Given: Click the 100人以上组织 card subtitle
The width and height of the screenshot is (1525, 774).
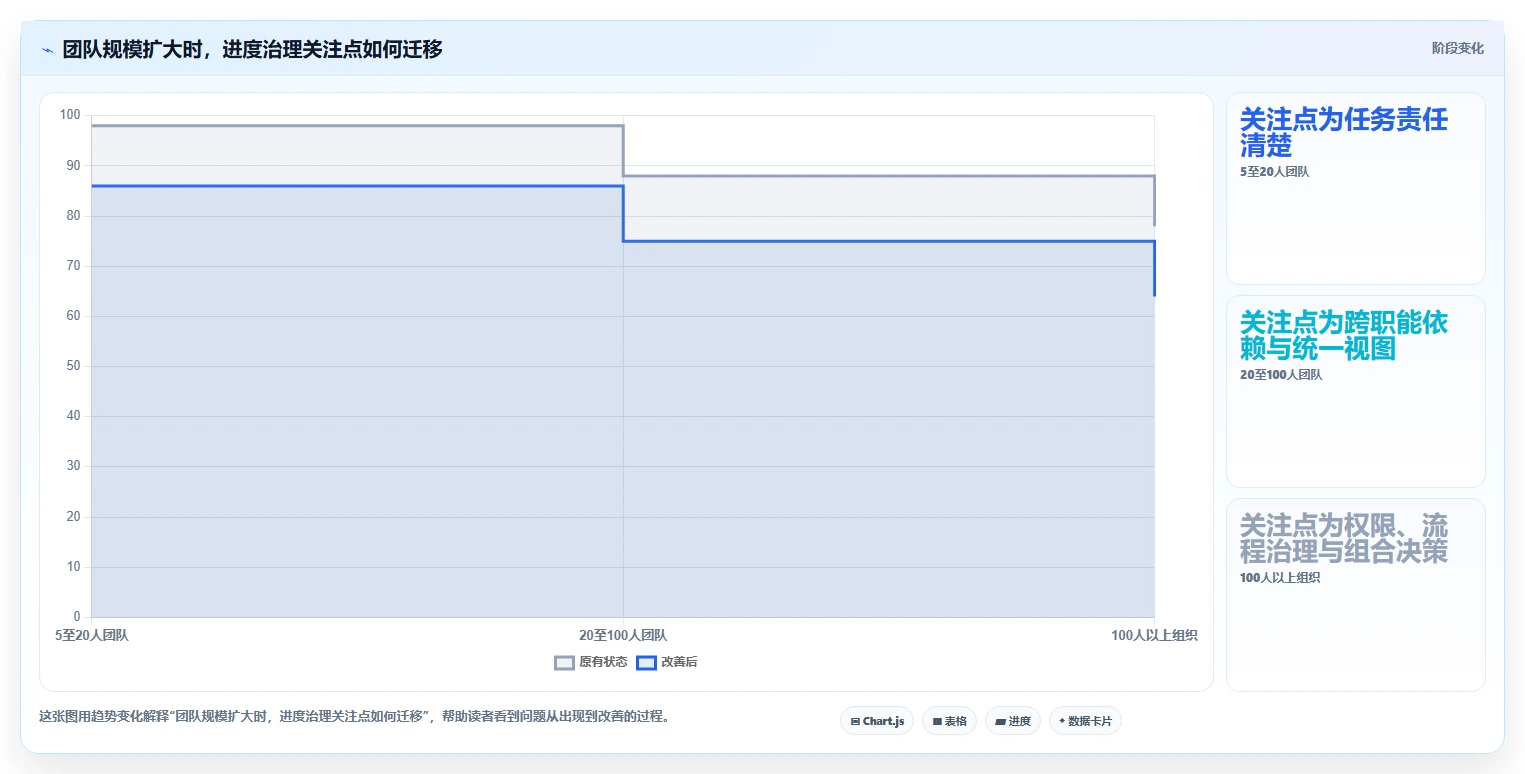Looking at the screenshot, I should point(1280,578).
